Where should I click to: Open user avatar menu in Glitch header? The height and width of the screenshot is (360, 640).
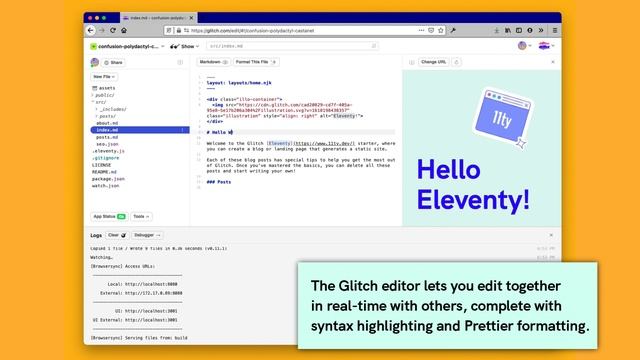click(524, 46)
